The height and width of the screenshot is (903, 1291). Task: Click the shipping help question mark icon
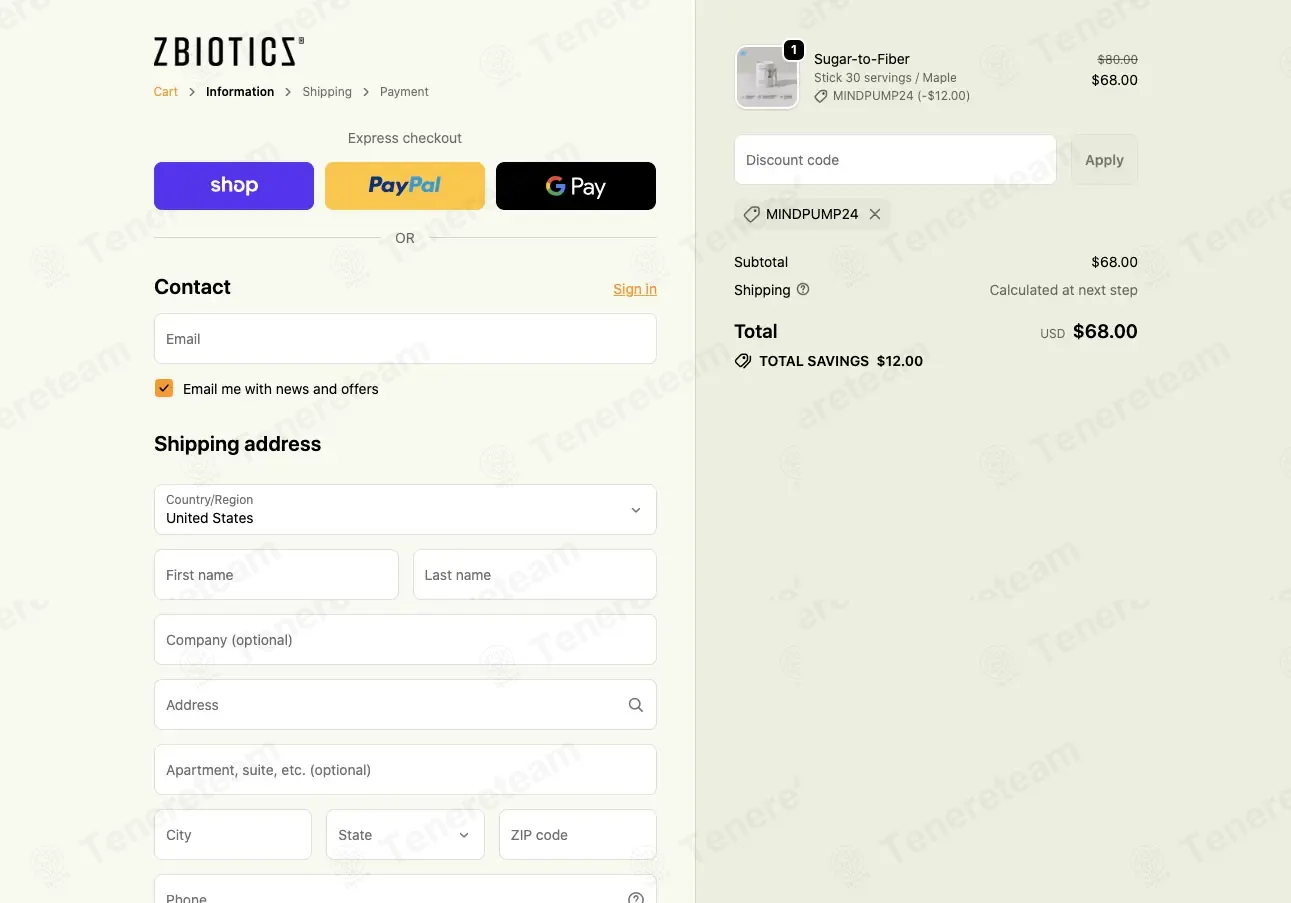803,289
